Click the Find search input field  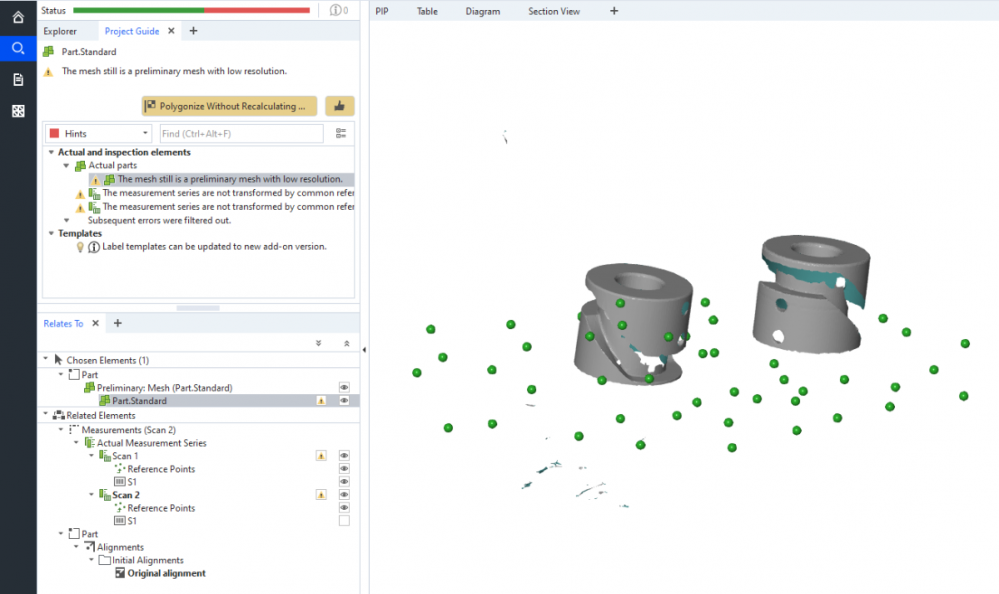pos(240,133)
